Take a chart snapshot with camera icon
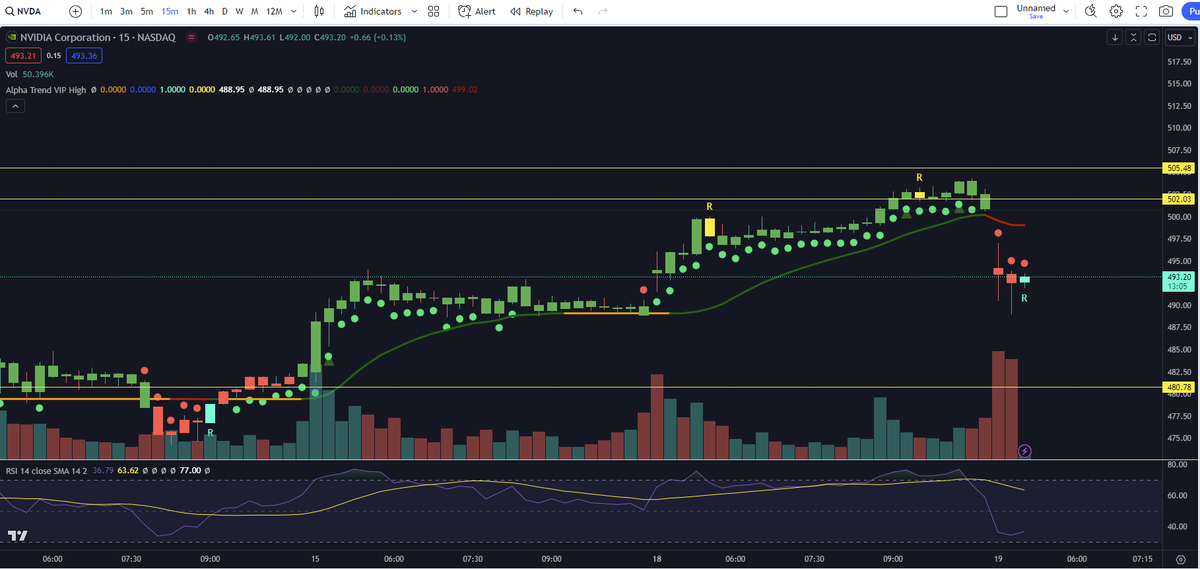This screenshot has width=1200, height=569. pos(1166,11)
